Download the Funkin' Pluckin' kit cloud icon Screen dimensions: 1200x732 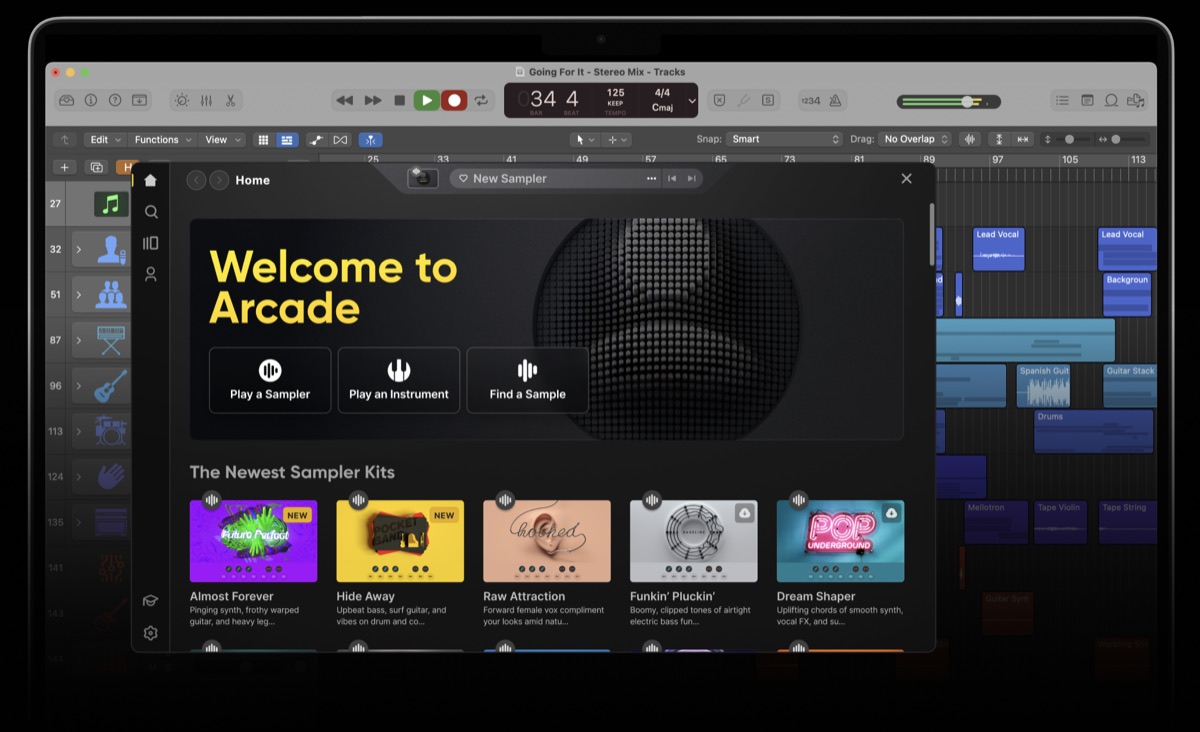pos(744,513)
